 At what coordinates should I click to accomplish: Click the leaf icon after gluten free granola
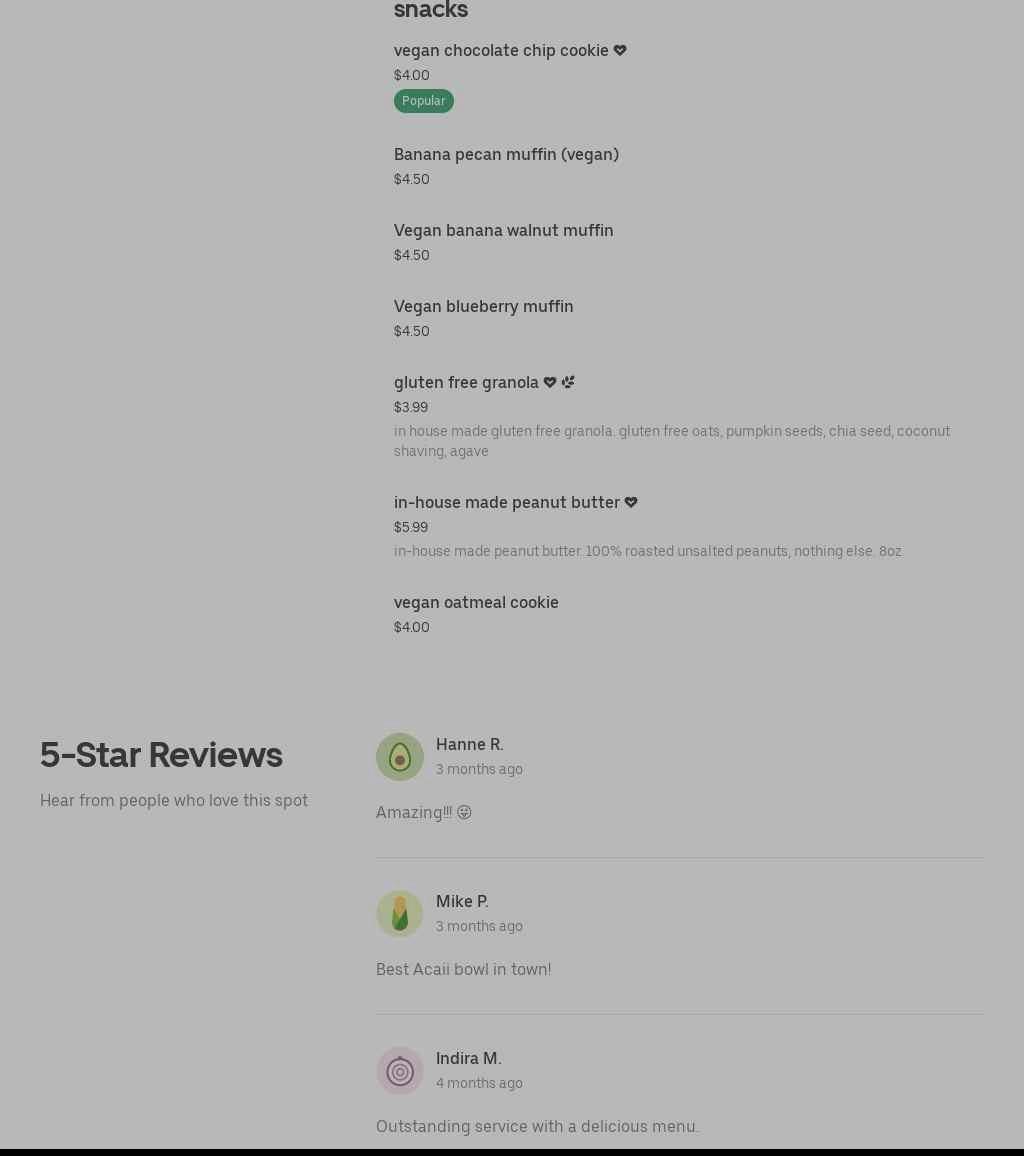pos(568,382)
